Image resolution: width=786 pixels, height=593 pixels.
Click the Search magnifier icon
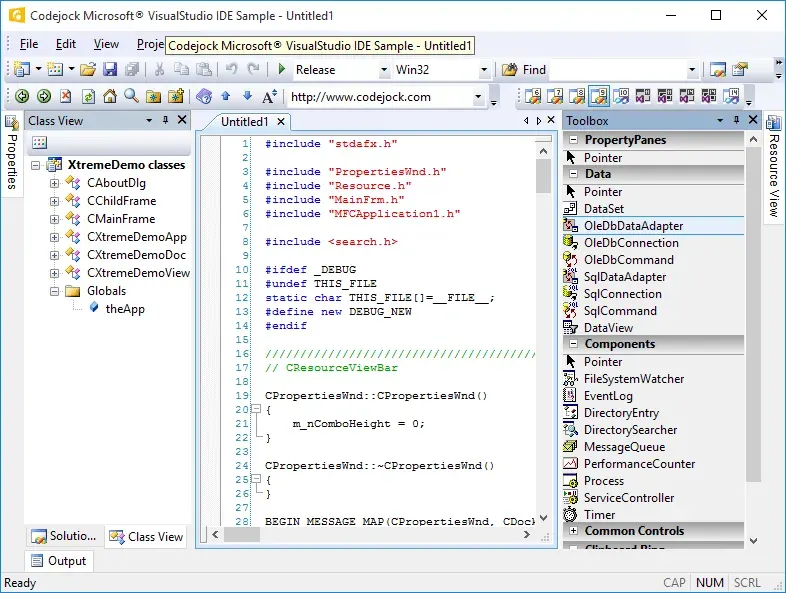[x=131, y=96]
